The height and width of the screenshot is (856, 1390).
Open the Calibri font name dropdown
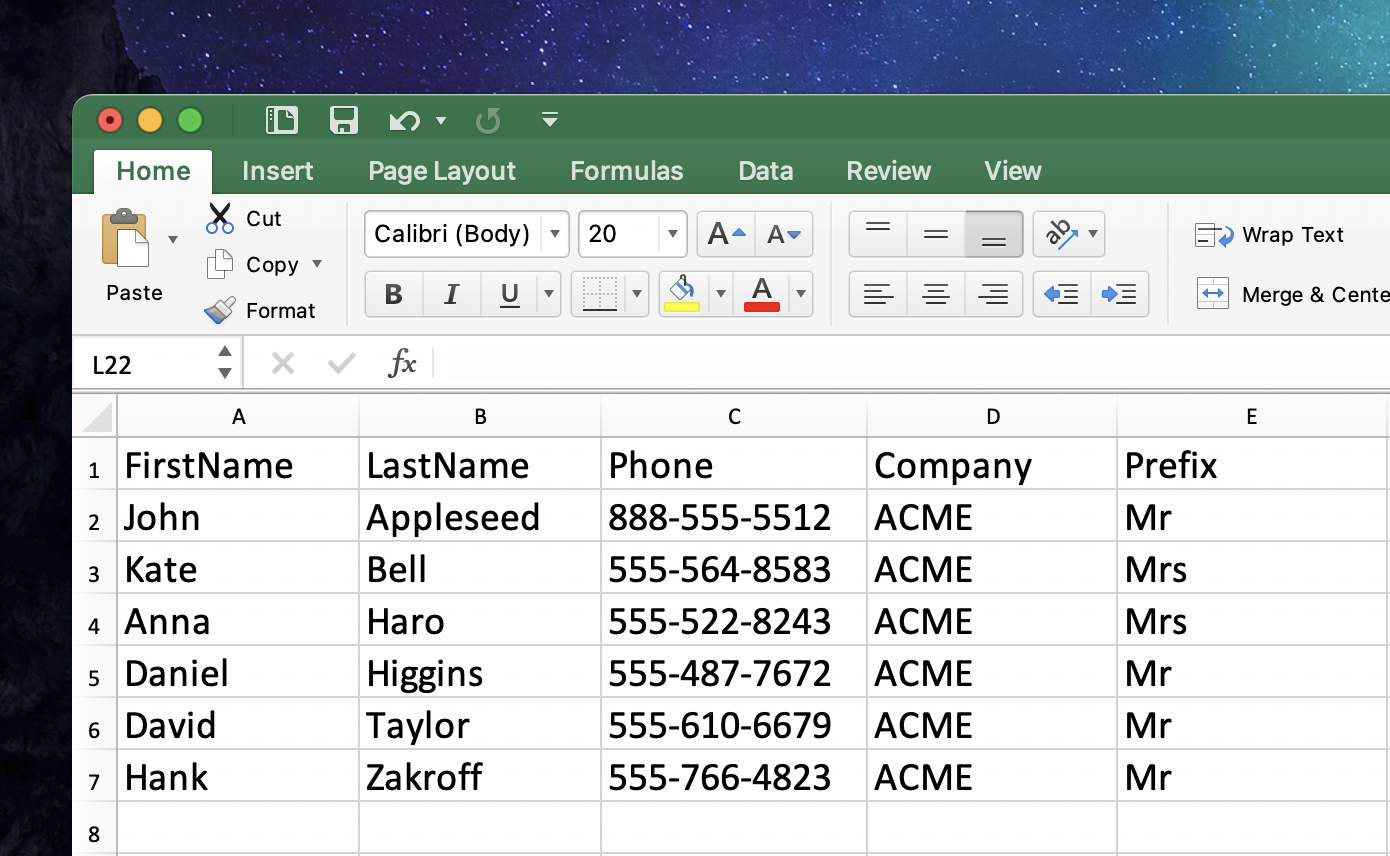coord(555,234)
